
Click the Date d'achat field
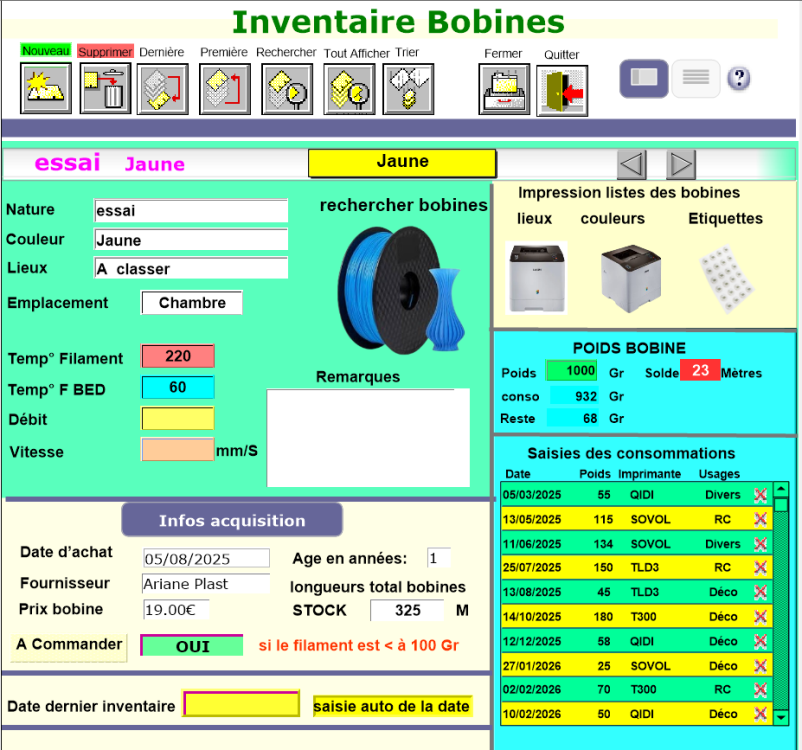pos(206,559)
